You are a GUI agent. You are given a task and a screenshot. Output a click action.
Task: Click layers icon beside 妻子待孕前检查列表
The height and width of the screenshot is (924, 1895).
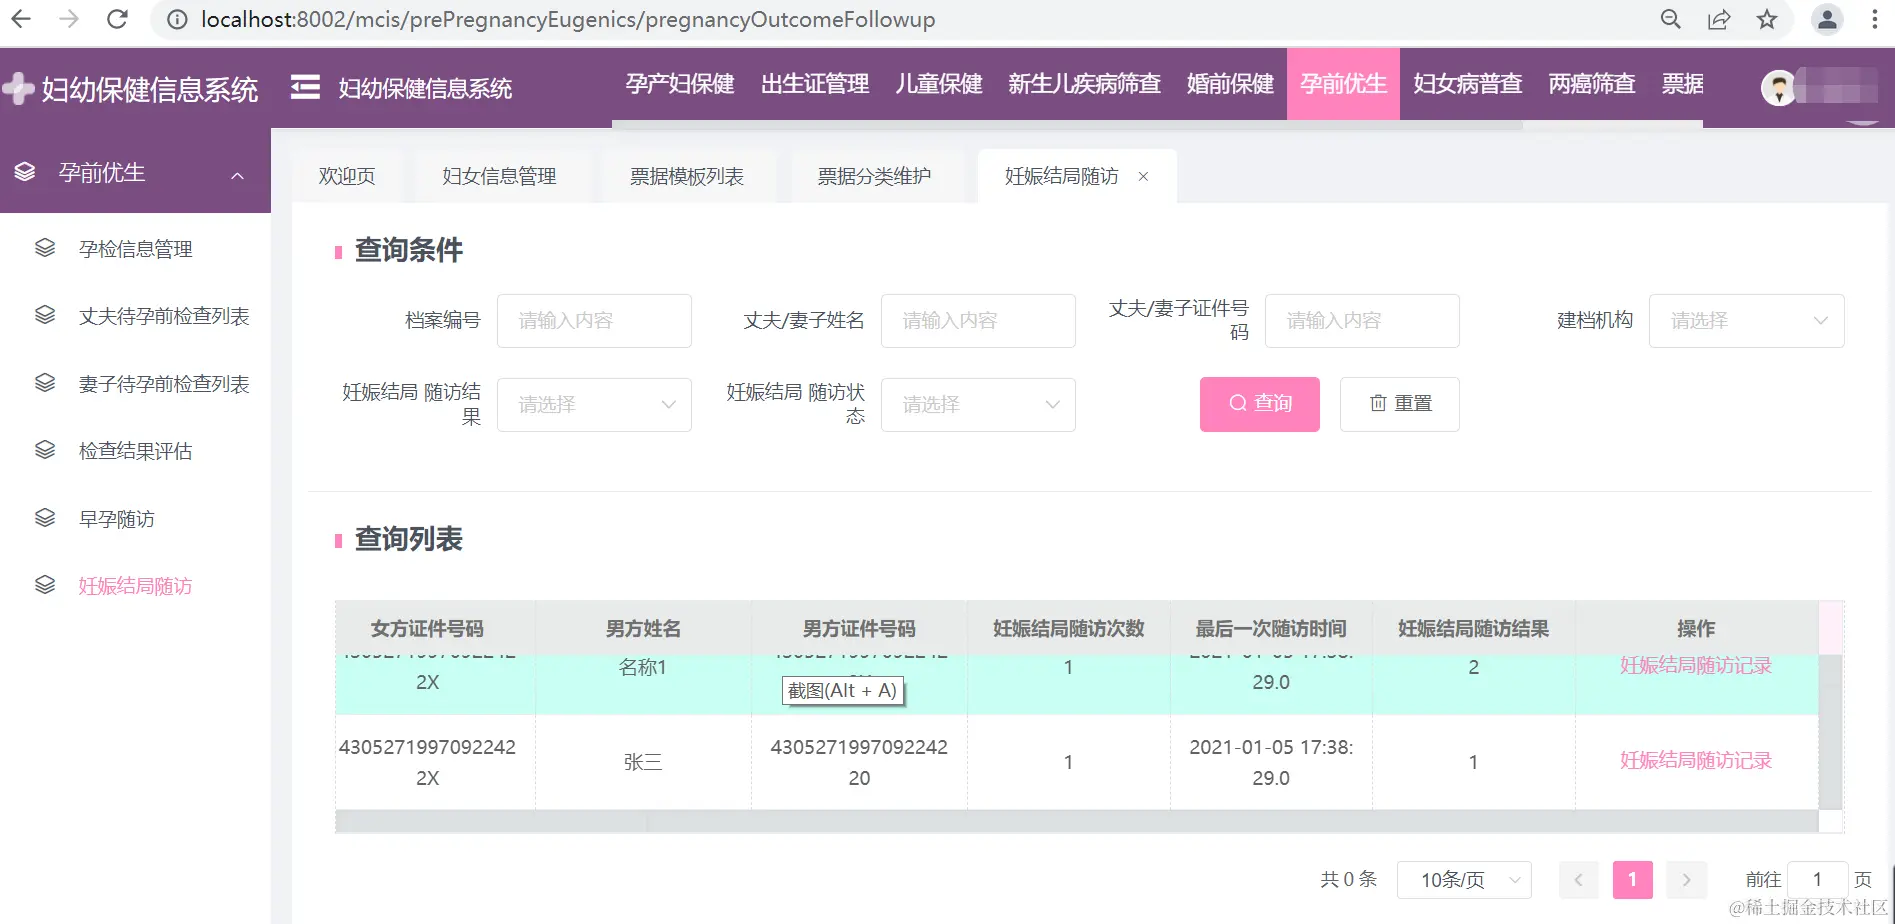[x=45, y=383]
